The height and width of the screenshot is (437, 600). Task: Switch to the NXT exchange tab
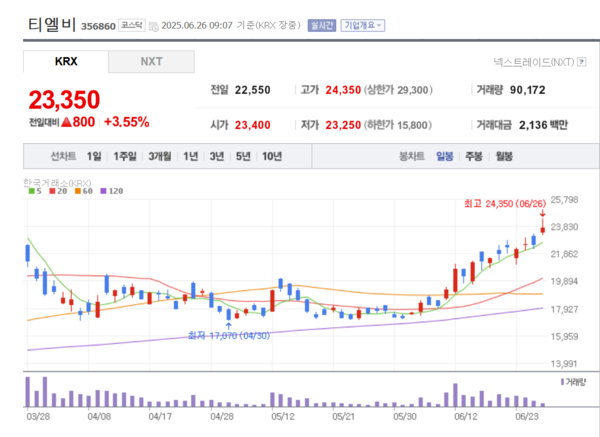[x=152, y=61]
